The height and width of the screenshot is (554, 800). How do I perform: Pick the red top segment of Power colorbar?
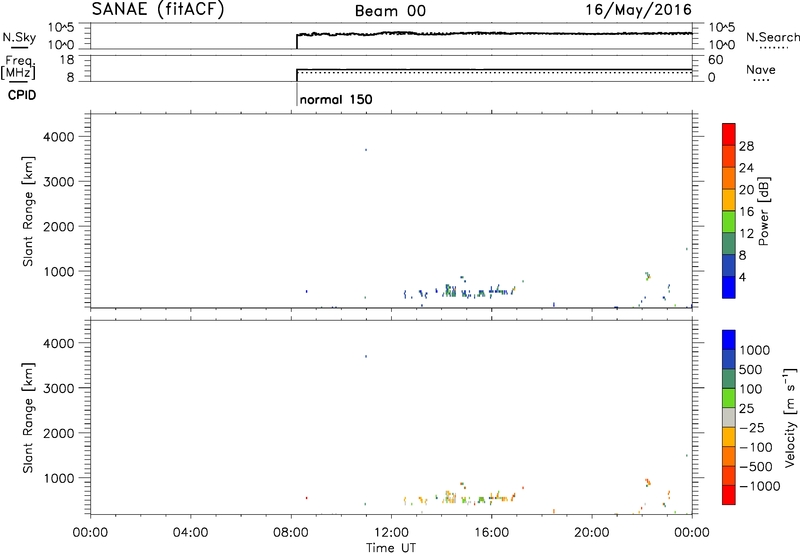(x=729, y=134)
